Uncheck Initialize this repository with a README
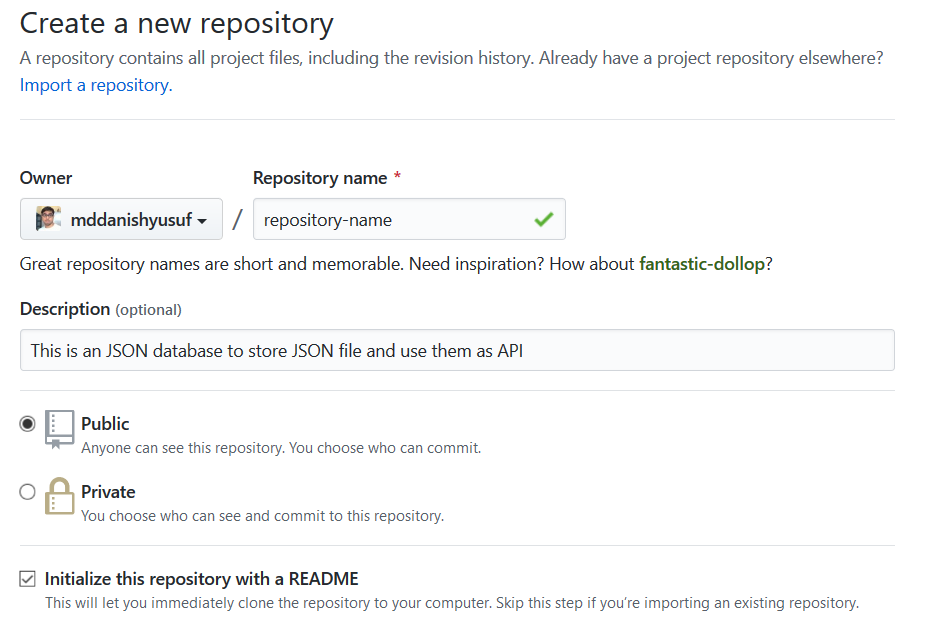Viewport: 940px width, 628px height. (x=27, y=578)
